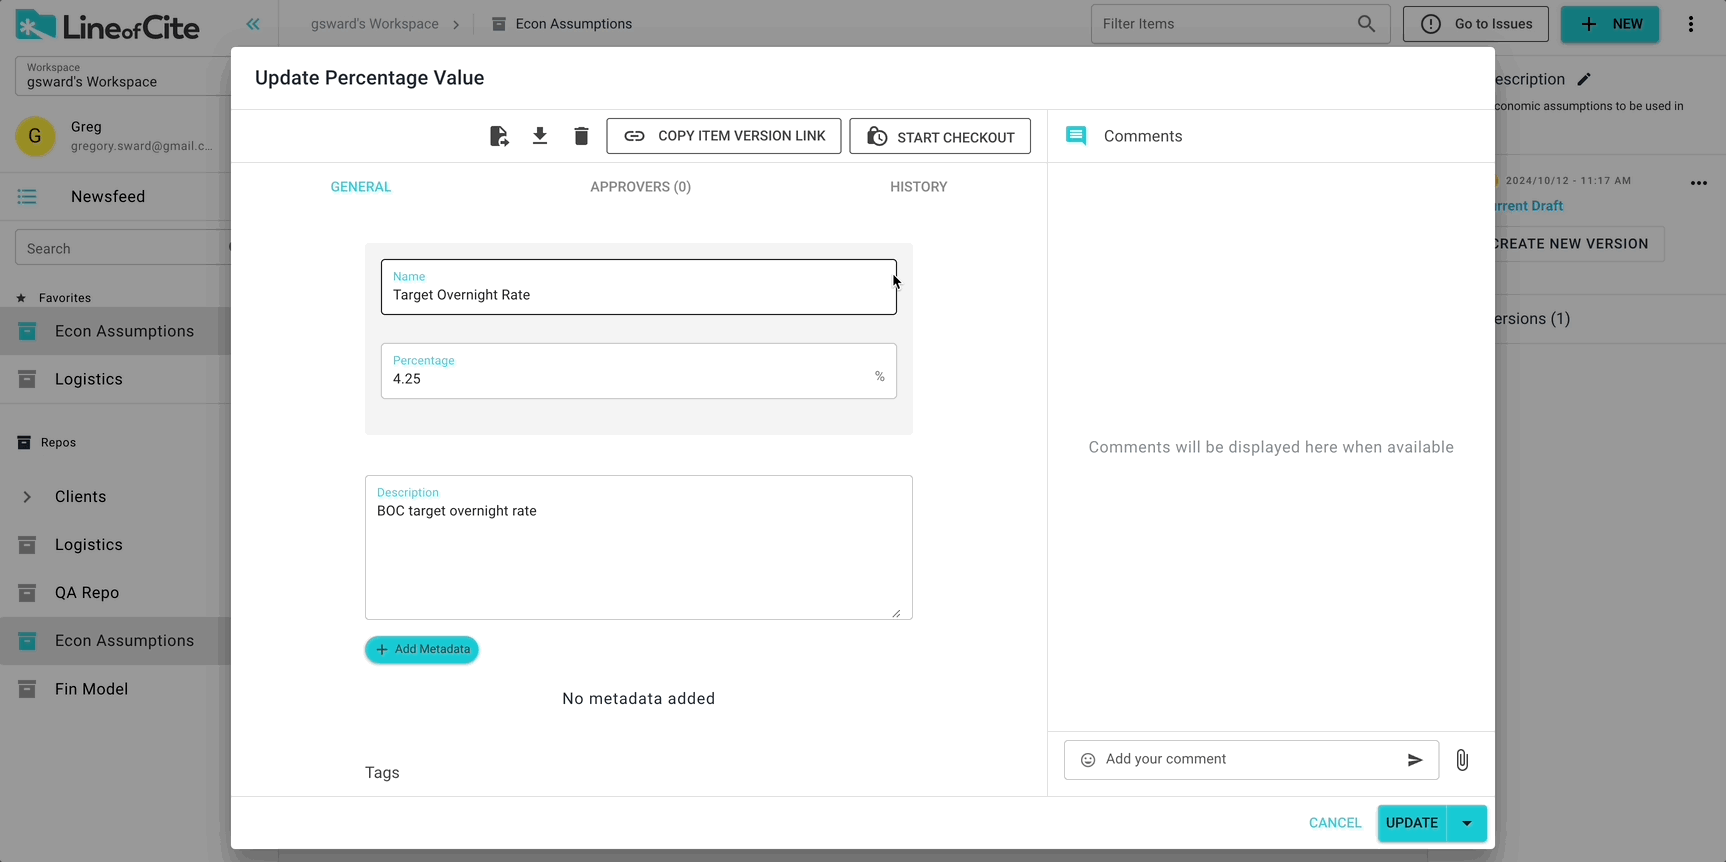Click the trash delete icon
This screenshot has height=862, width=1726.
581,136
